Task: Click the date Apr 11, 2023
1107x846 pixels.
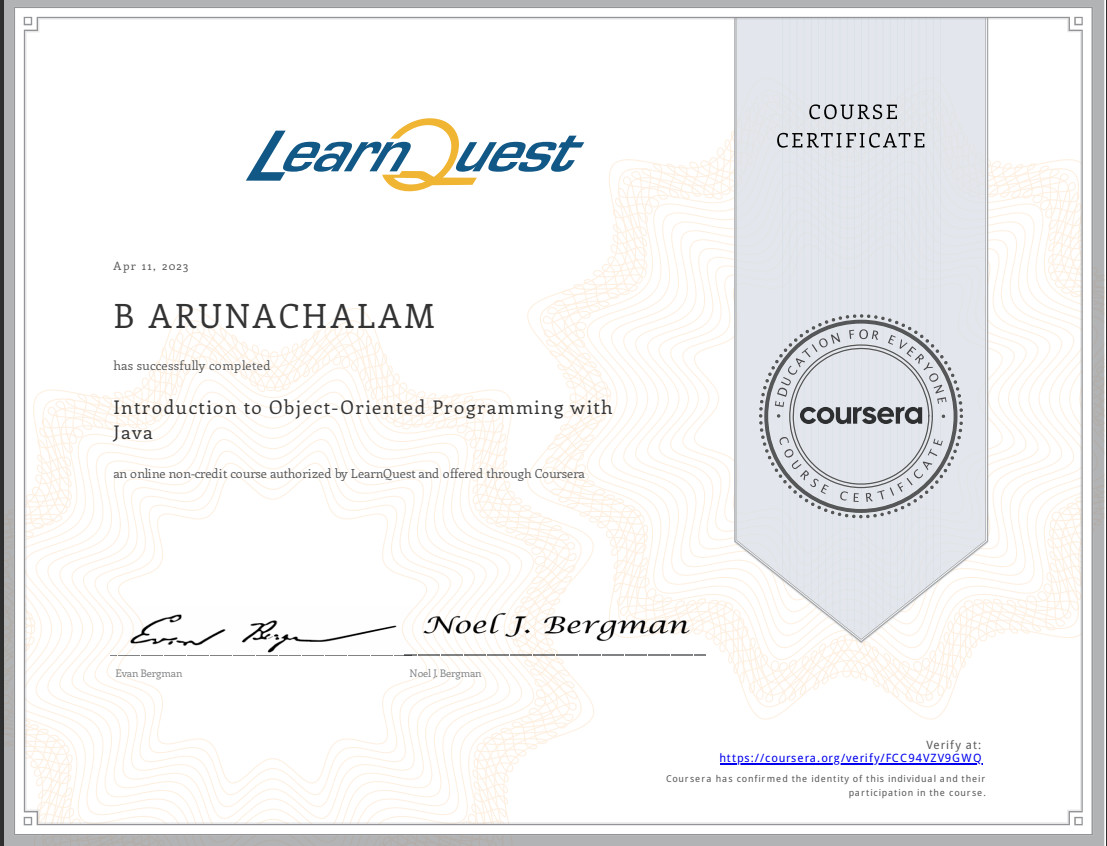Action: click(x=151, y=266)
